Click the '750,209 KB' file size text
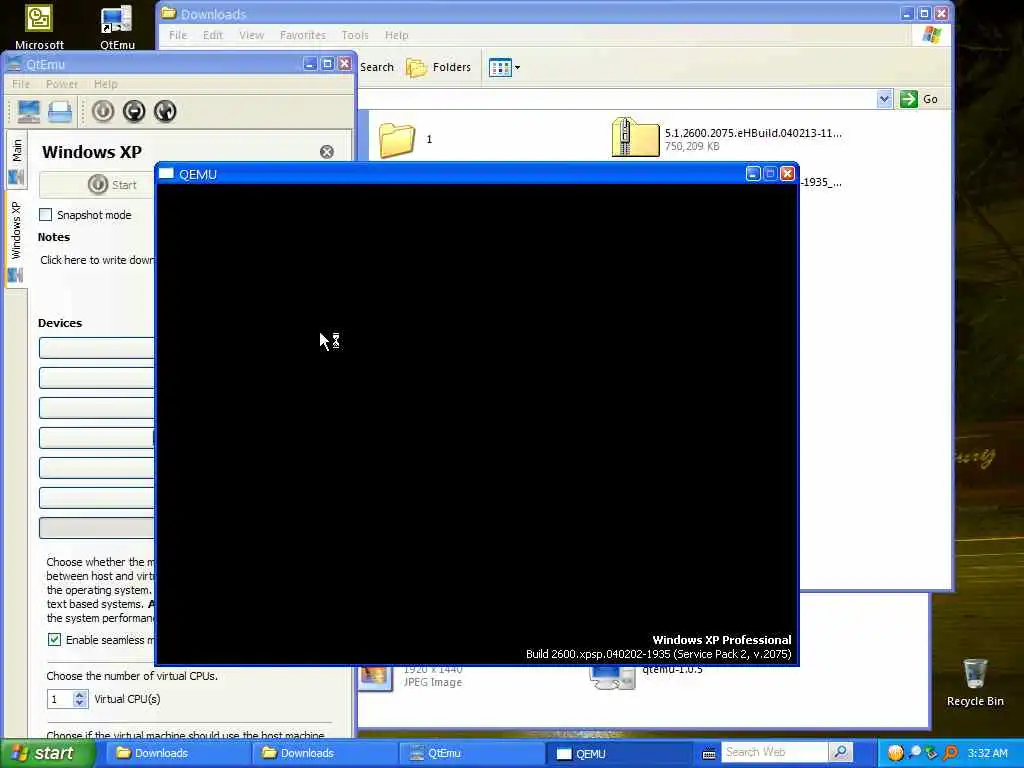This screenshot has width=1024, height=768. pyautogui.click(x=692, y=146)
